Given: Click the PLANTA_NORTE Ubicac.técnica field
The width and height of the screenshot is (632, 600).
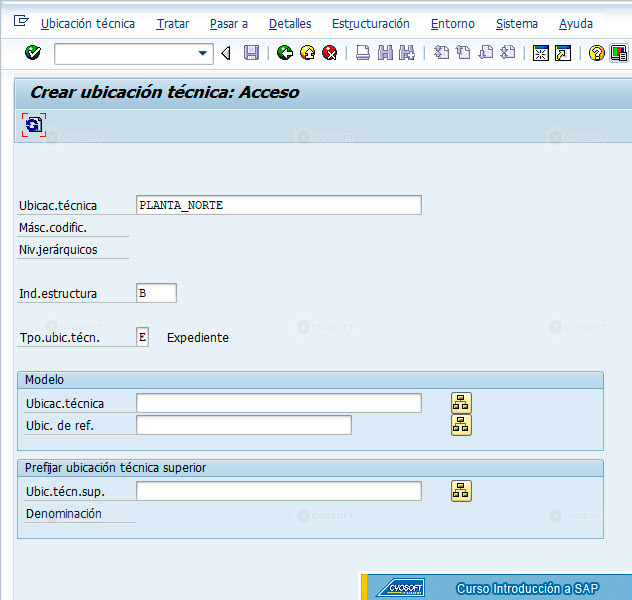Looking at the screenshot, I should click(x=279, y=205).
